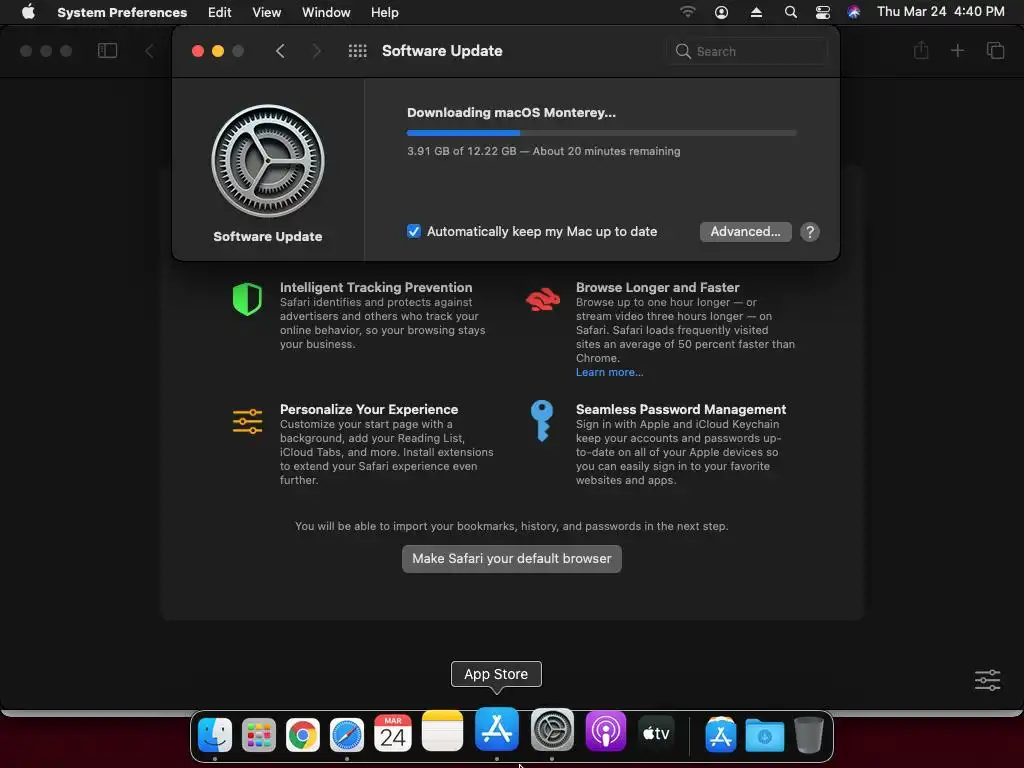1024x768 pixels.
Task: Open Wi-Fi status in menu bar
Action: coord(687,12)
